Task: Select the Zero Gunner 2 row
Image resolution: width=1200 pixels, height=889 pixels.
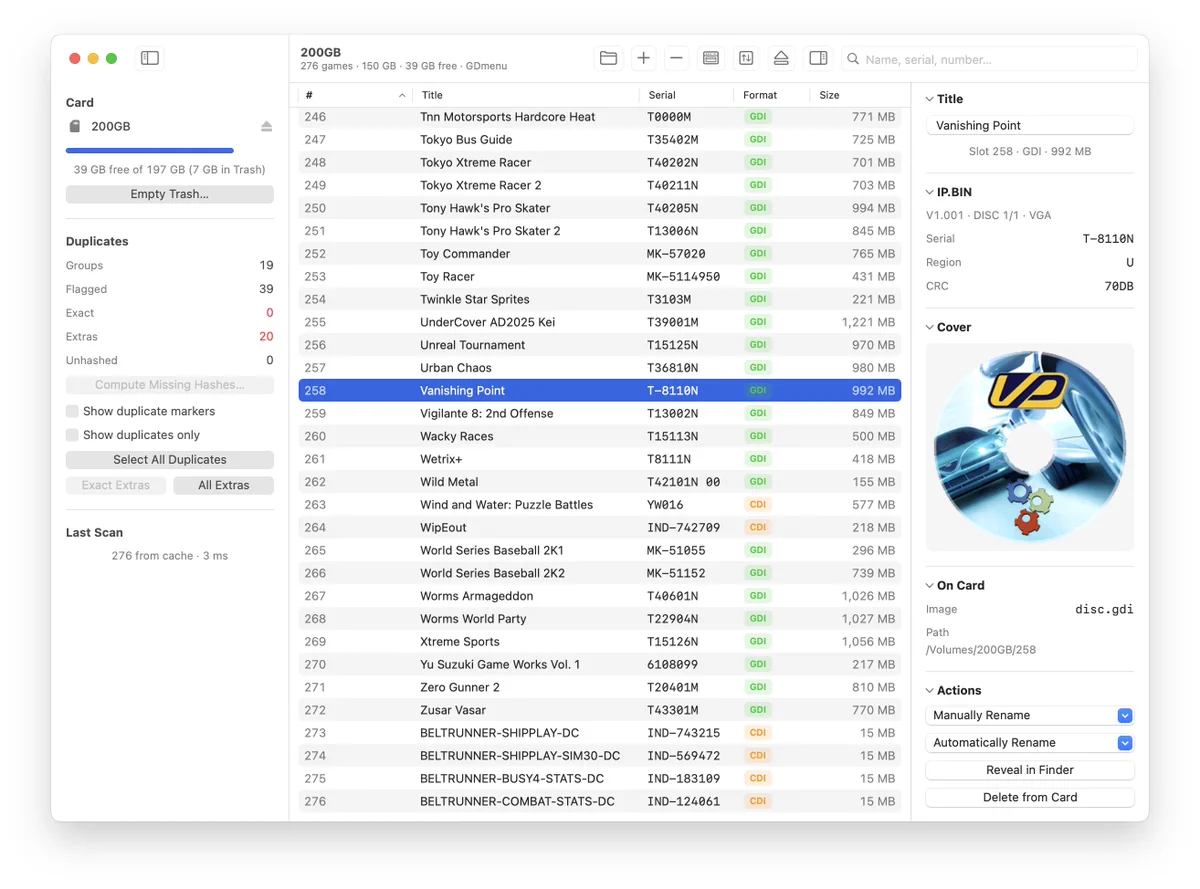Action: [600, 687]
